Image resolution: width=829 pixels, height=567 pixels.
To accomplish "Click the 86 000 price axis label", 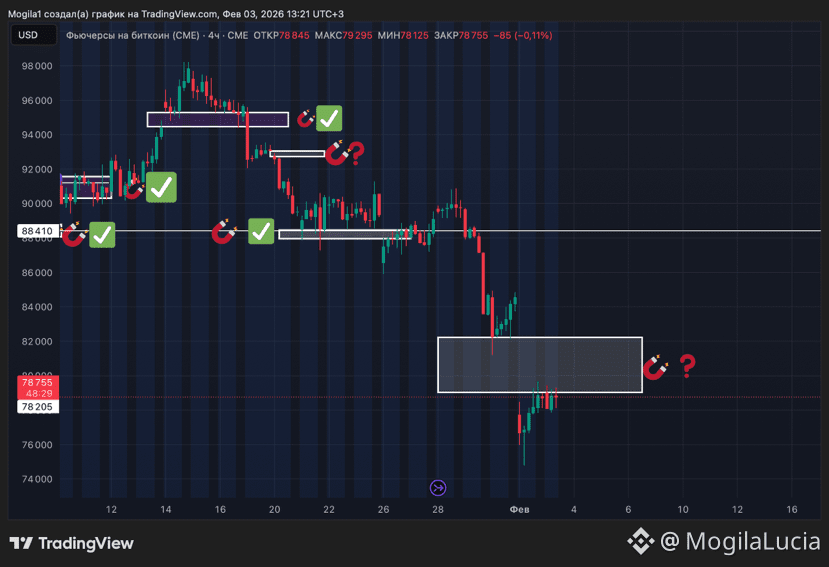I will [37, 273].
